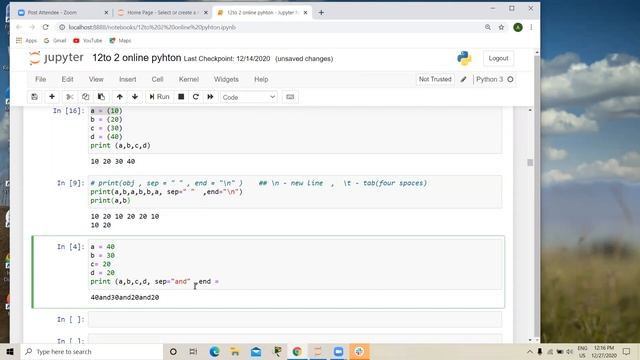Click the output text 40and30and20and20
The height and width of the screenshot is (360, 640).
pos(125,297)
